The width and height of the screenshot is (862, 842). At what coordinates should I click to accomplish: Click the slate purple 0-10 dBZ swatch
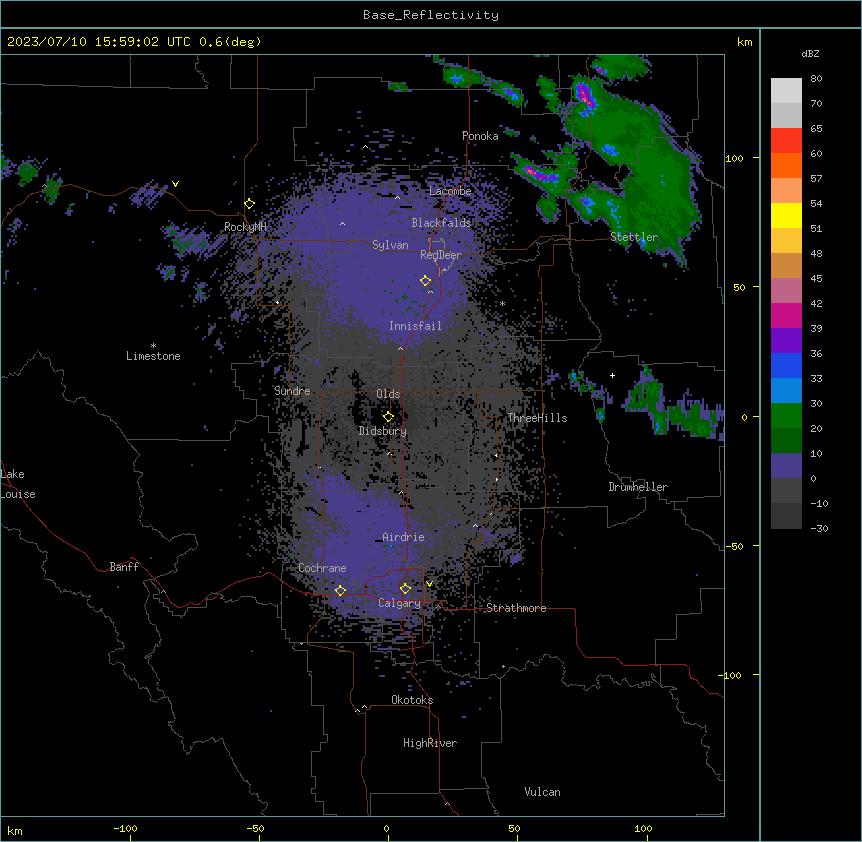click(786, 466)
